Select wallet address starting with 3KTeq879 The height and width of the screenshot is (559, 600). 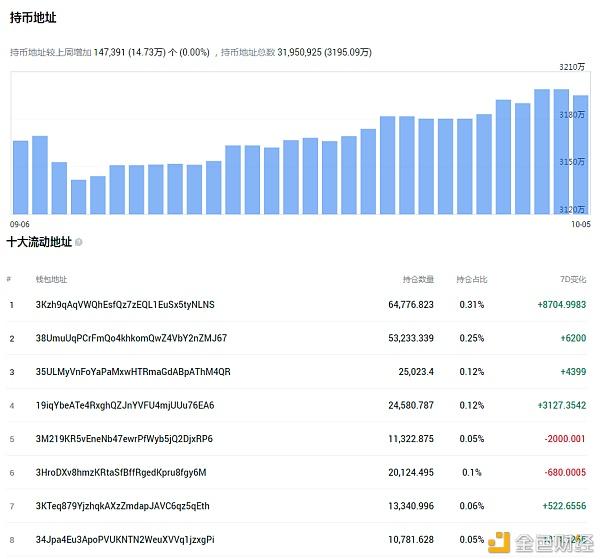pyautogui.click(x=122, y=506)
